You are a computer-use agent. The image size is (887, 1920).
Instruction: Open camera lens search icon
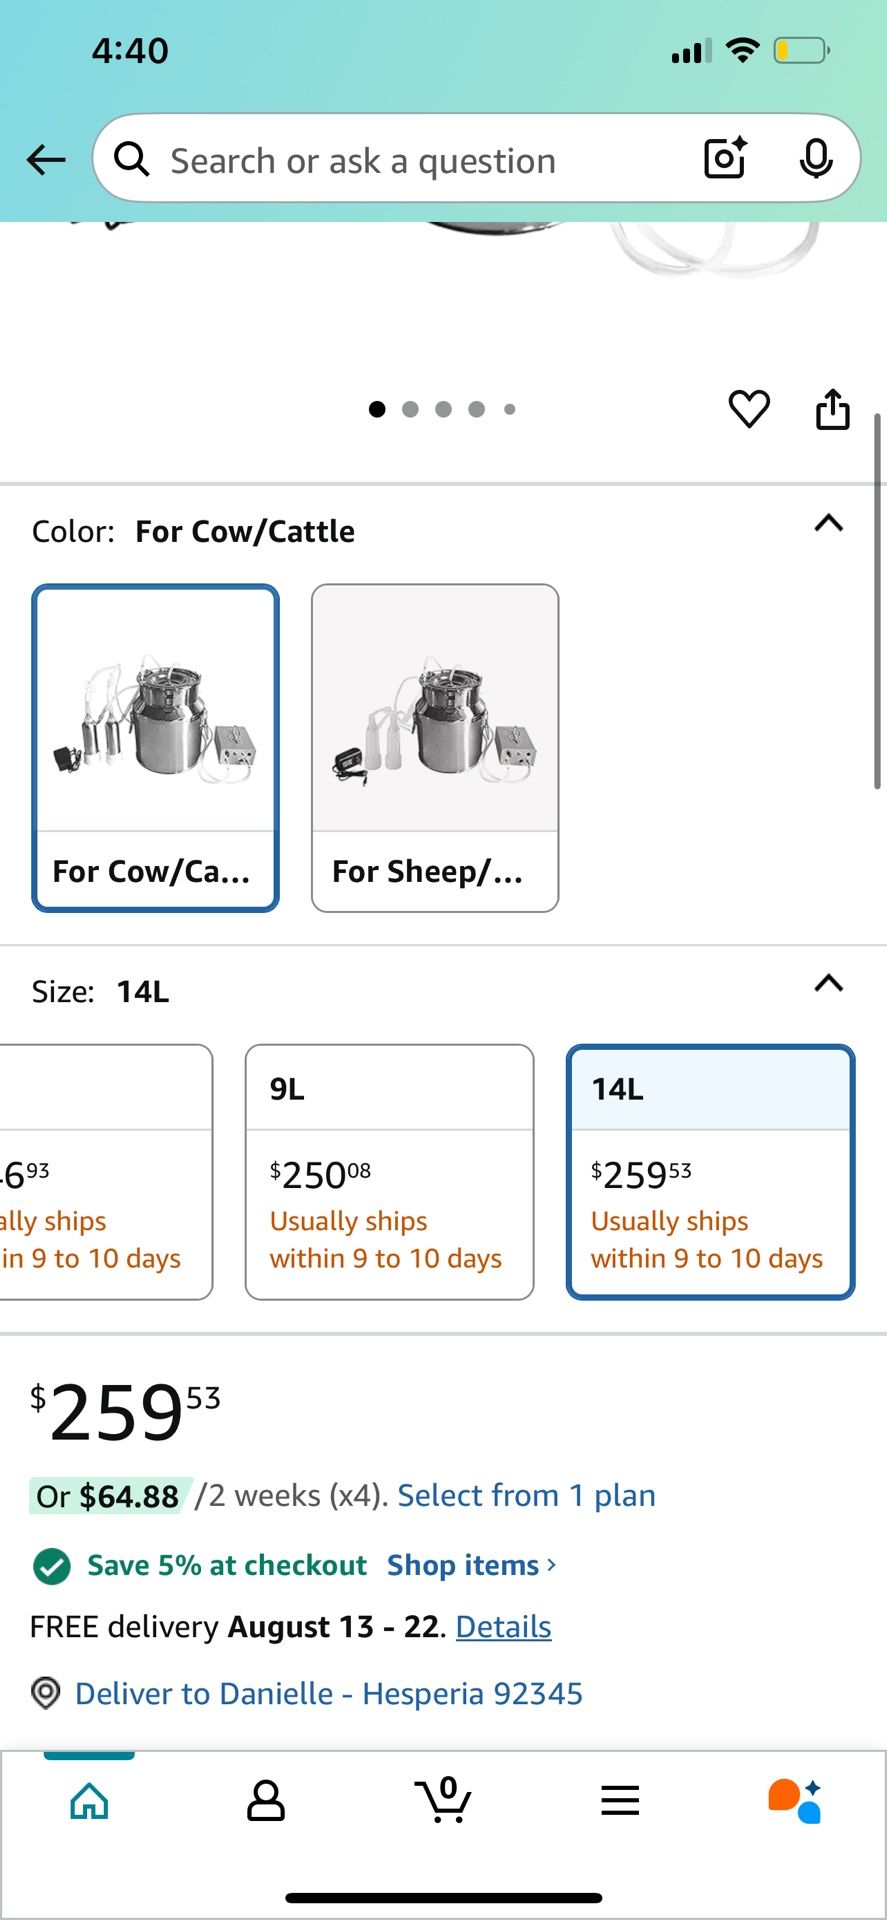725,159
